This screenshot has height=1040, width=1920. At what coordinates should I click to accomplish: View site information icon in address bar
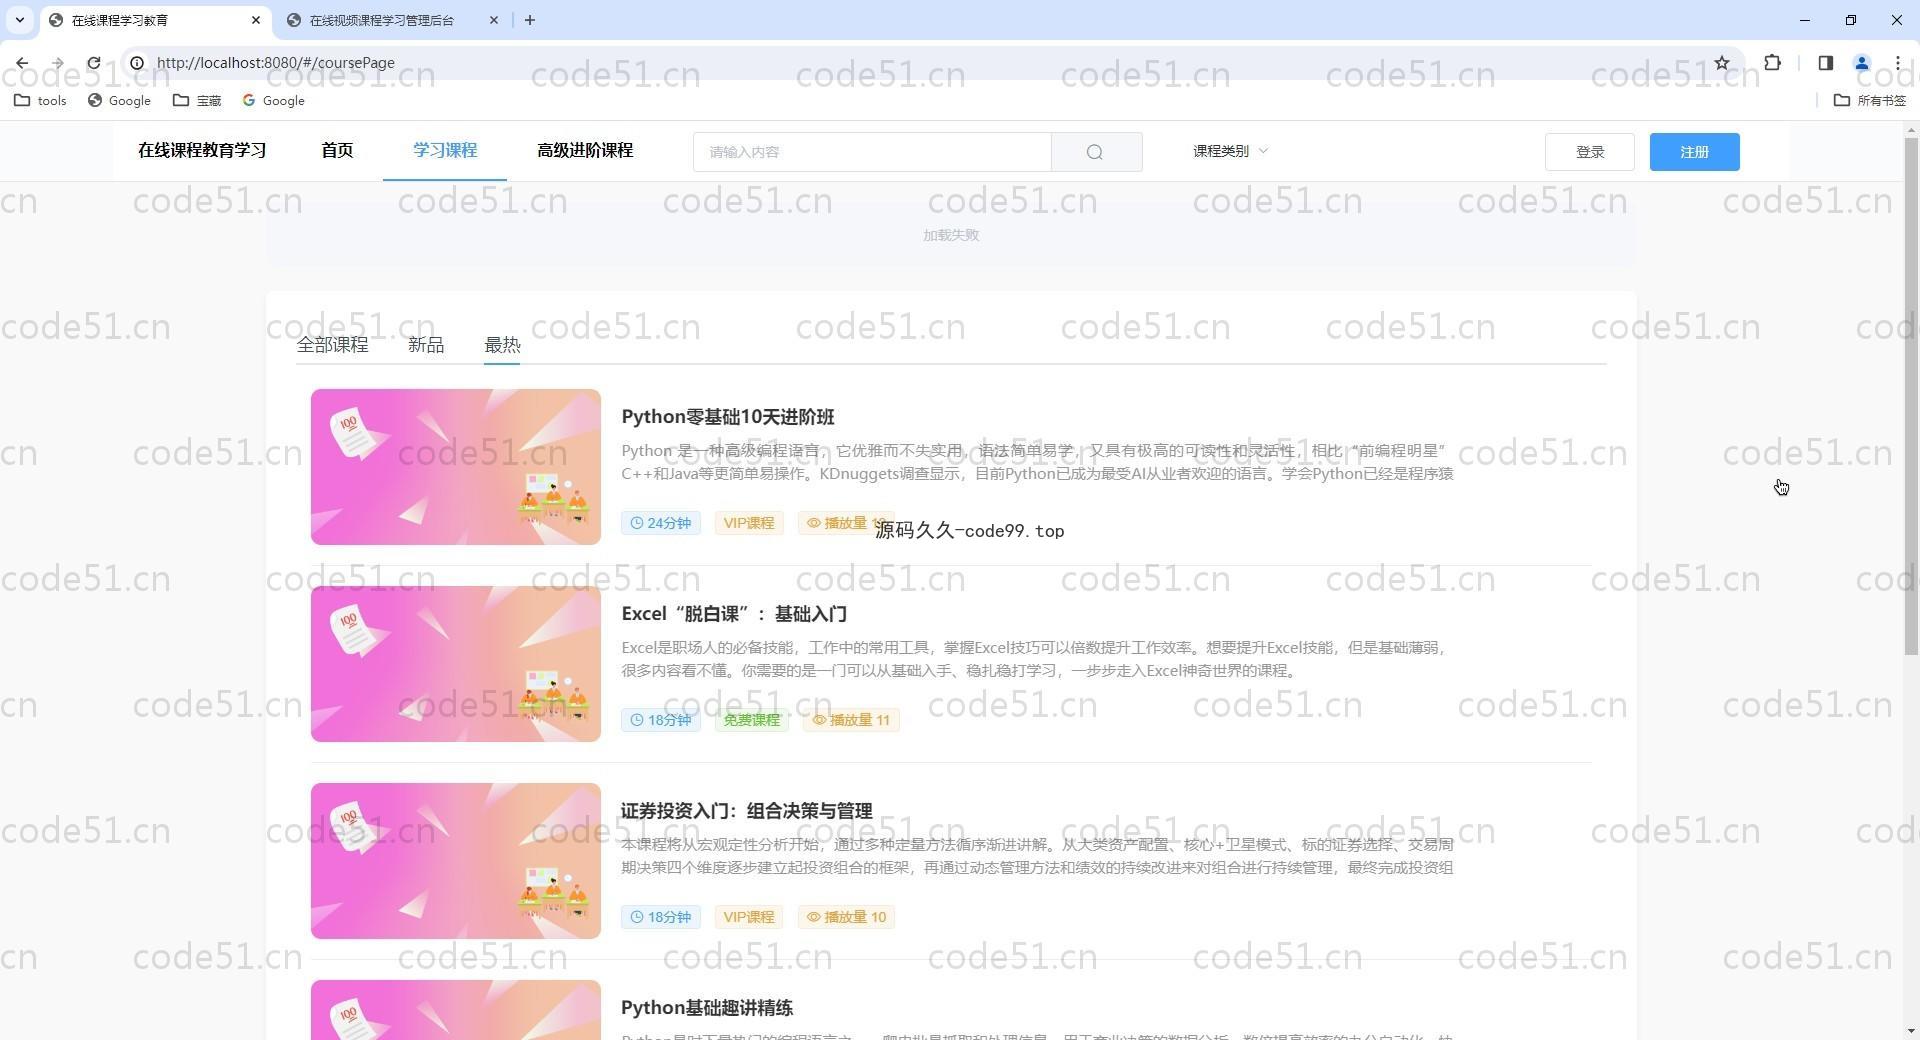[x=137, y=63]
